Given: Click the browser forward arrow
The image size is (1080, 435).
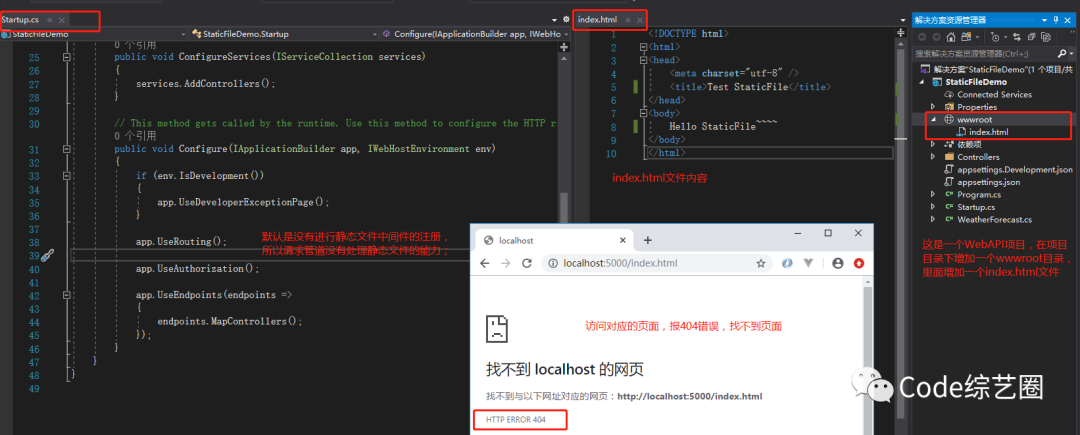Looking at the screenshot, I should [x=506, y=263].
